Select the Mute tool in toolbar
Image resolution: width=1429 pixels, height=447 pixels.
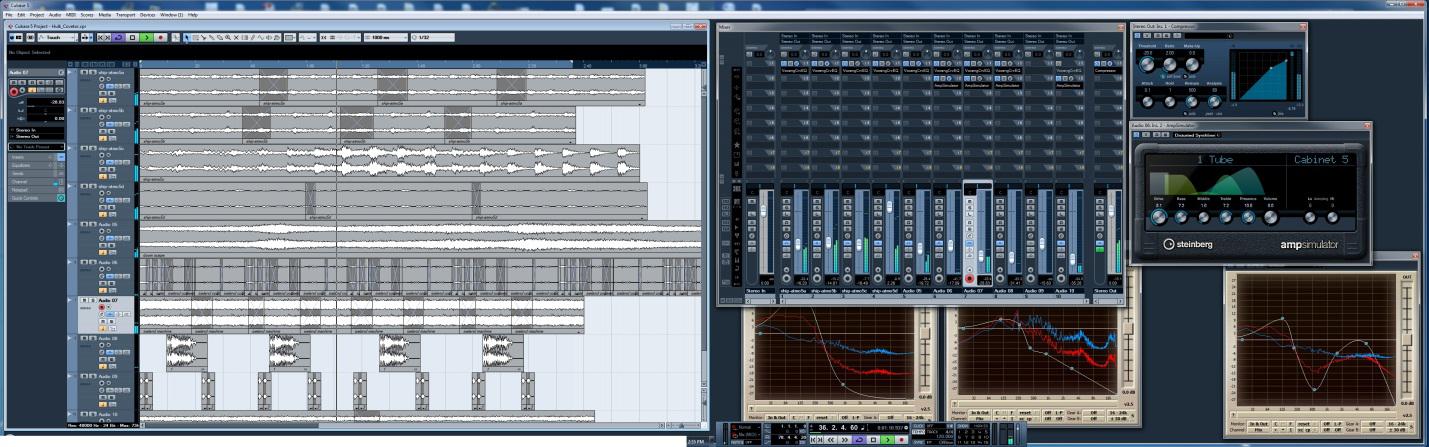(236, 37)
